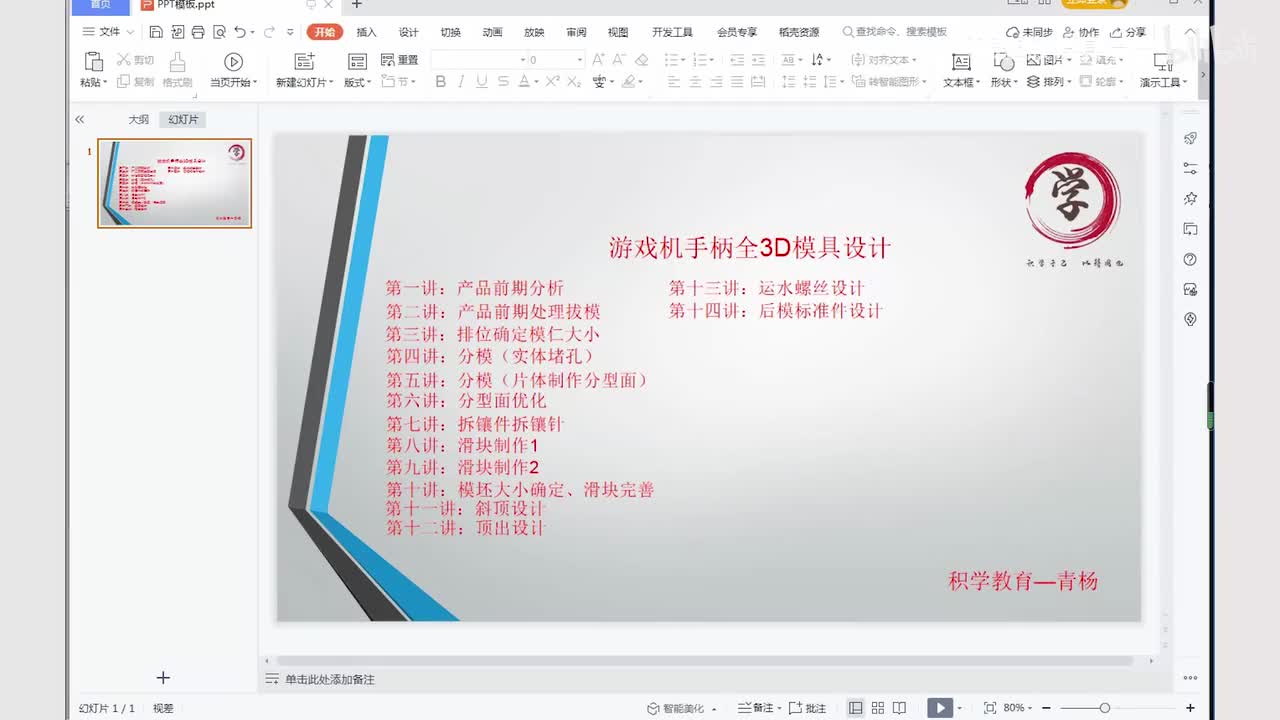
Task: Switch to the Outline (大纲) panel tab
Action: pyautogui.click(x=138, y=119)
